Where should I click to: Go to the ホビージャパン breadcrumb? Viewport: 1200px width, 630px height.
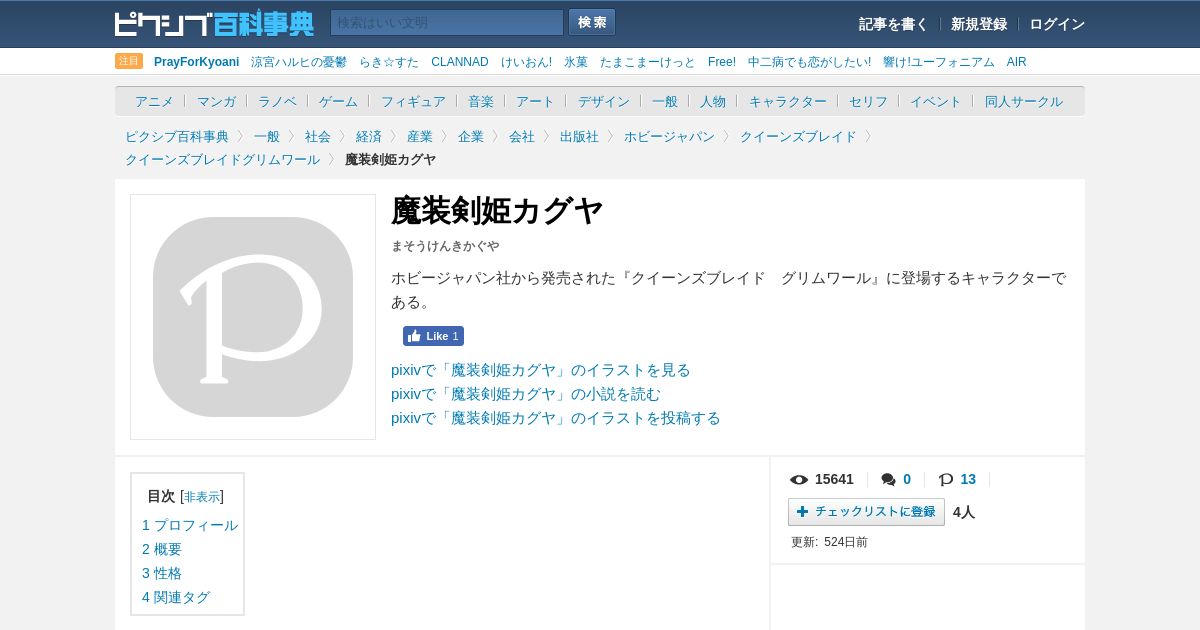669,136
